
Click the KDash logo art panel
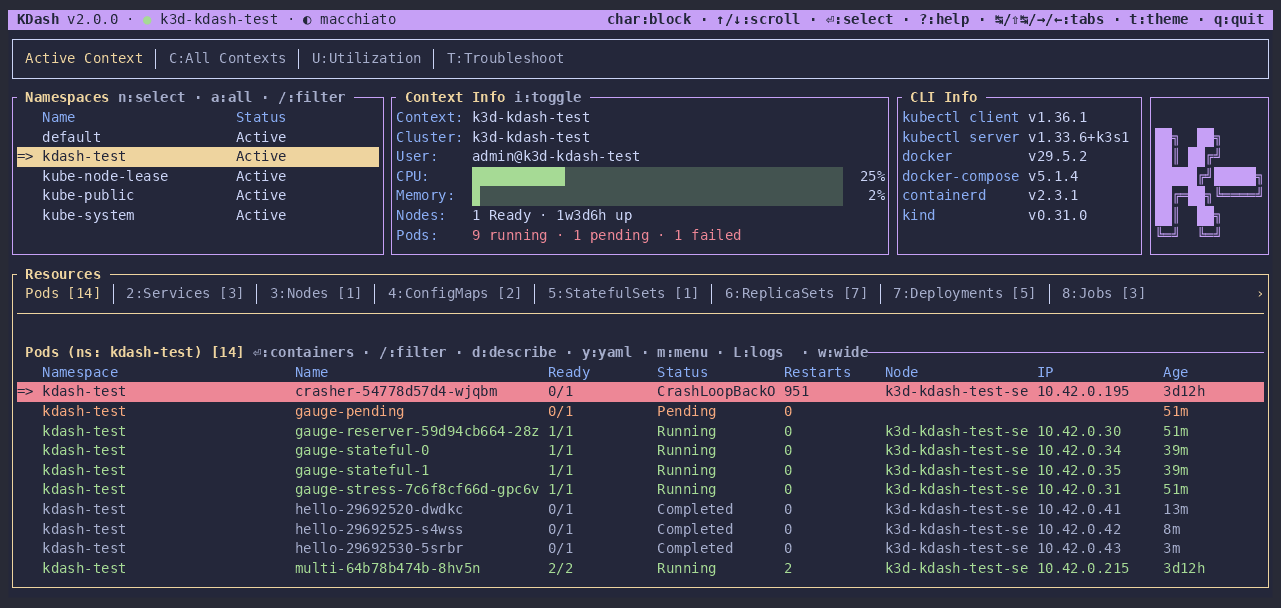click(x=1209, y=176)
